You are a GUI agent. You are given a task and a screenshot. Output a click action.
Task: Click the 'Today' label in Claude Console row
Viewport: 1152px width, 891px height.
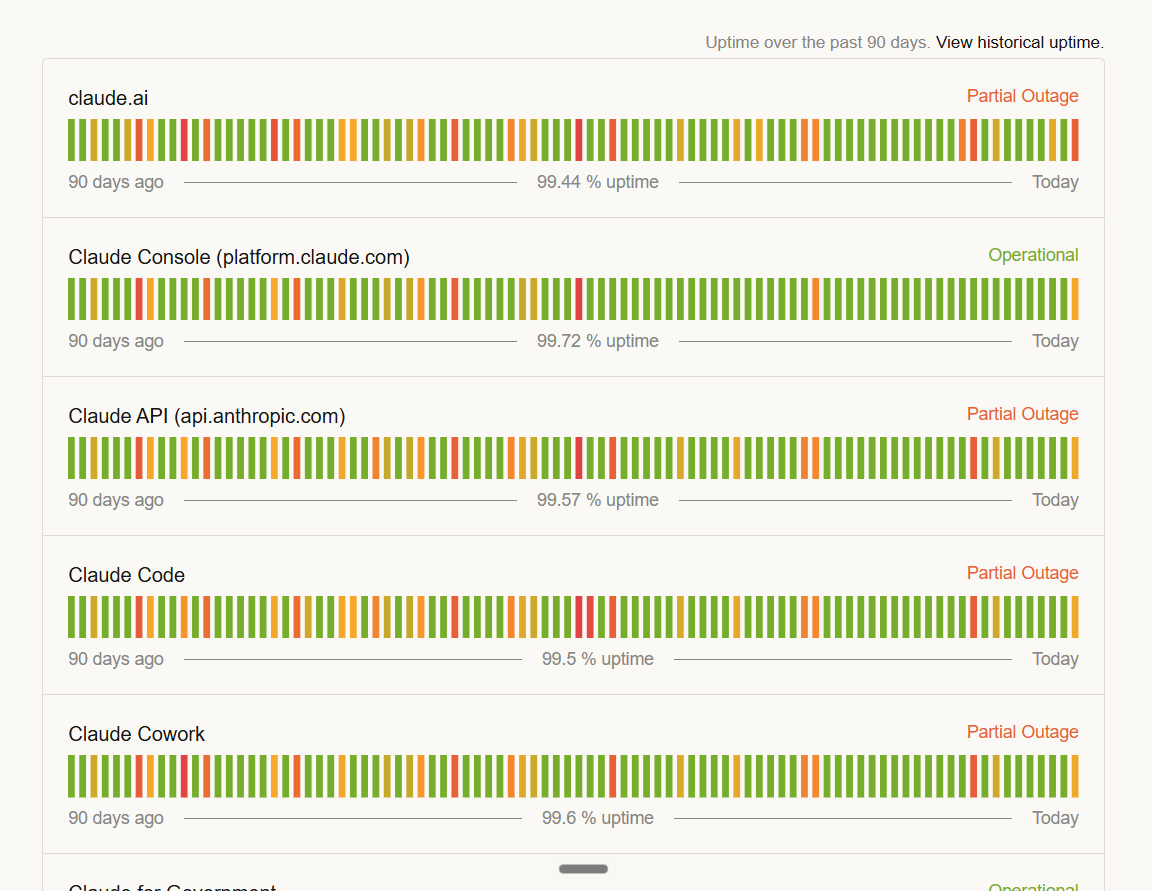tap(1055, 341)
